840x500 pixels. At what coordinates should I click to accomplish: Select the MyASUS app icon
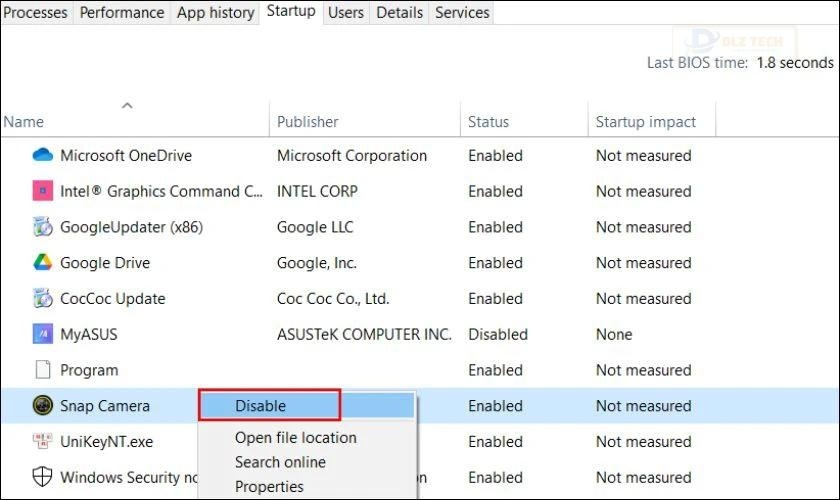click(42, 334)
